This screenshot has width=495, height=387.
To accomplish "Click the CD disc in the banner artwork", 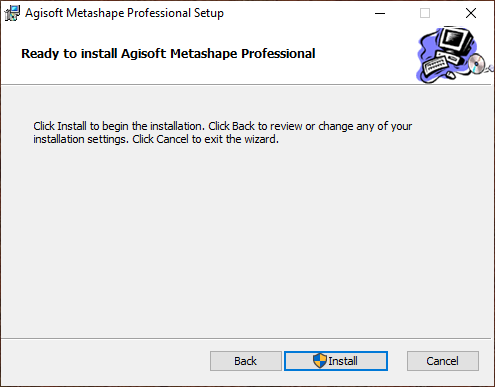I will [476, 63].
